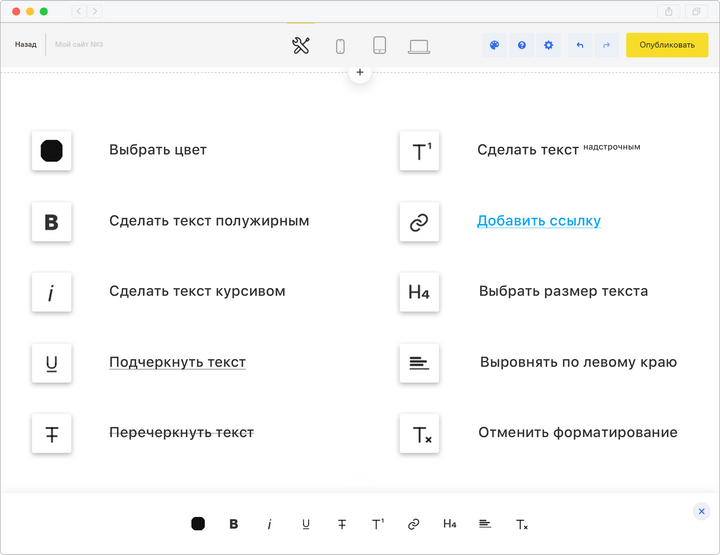Open the tools wrench and screwdriver icon

tap(301, 45)
